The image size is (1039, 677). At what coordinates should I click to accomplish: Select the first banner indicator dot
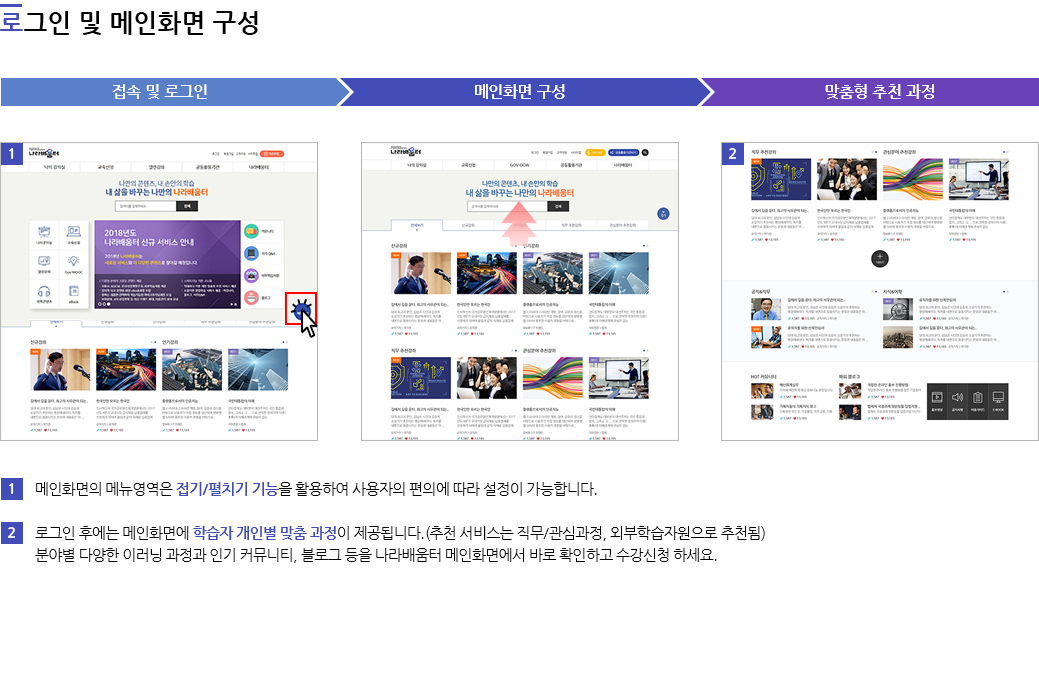(102, 303)
